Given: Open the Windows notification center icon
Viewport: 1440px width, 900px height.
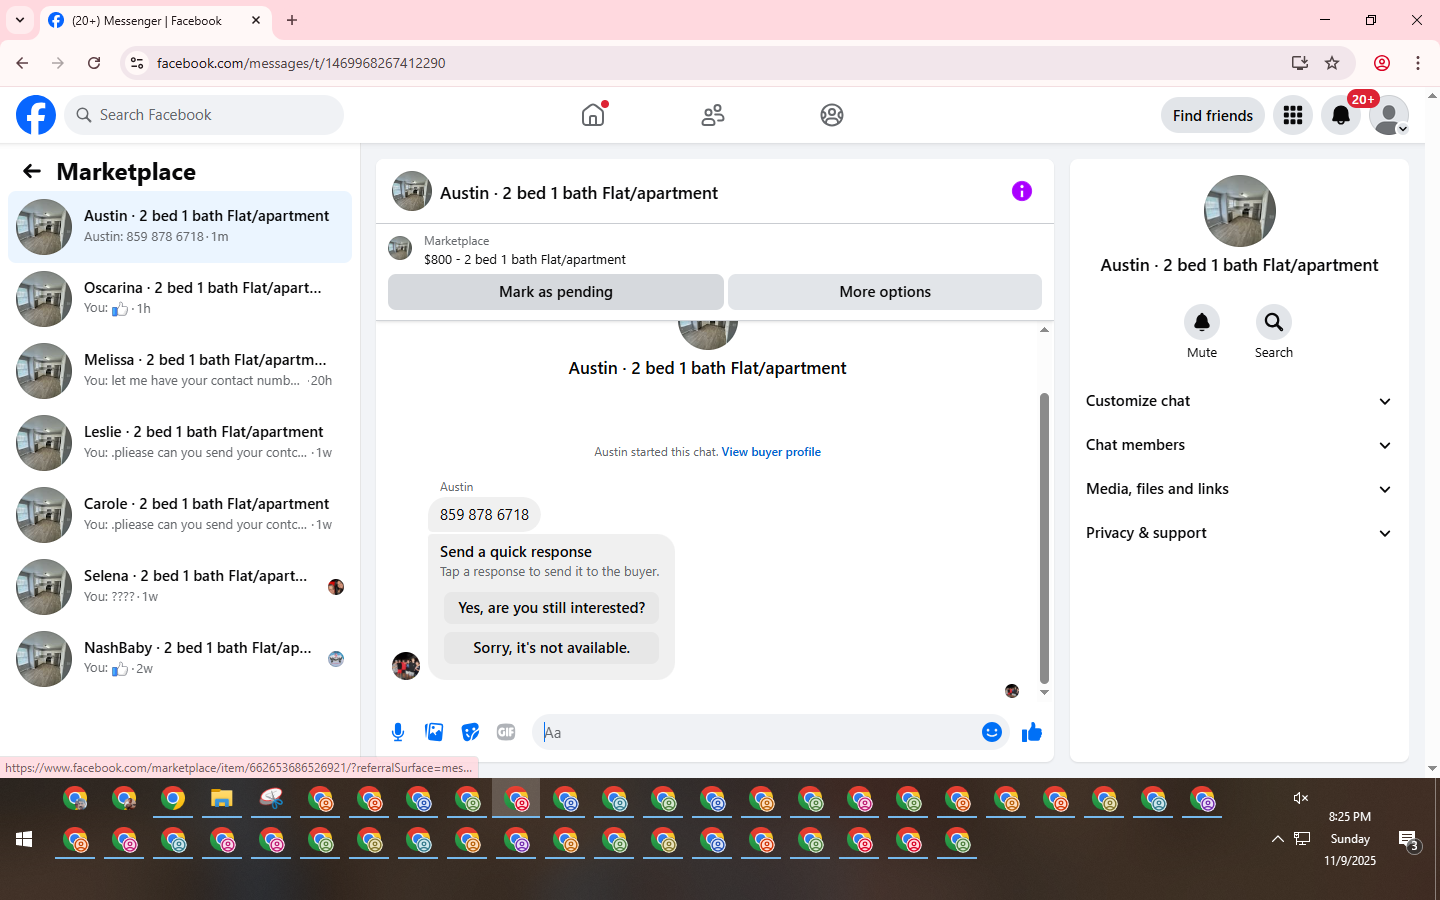Looking at the screenshot, I should 1408,840.
